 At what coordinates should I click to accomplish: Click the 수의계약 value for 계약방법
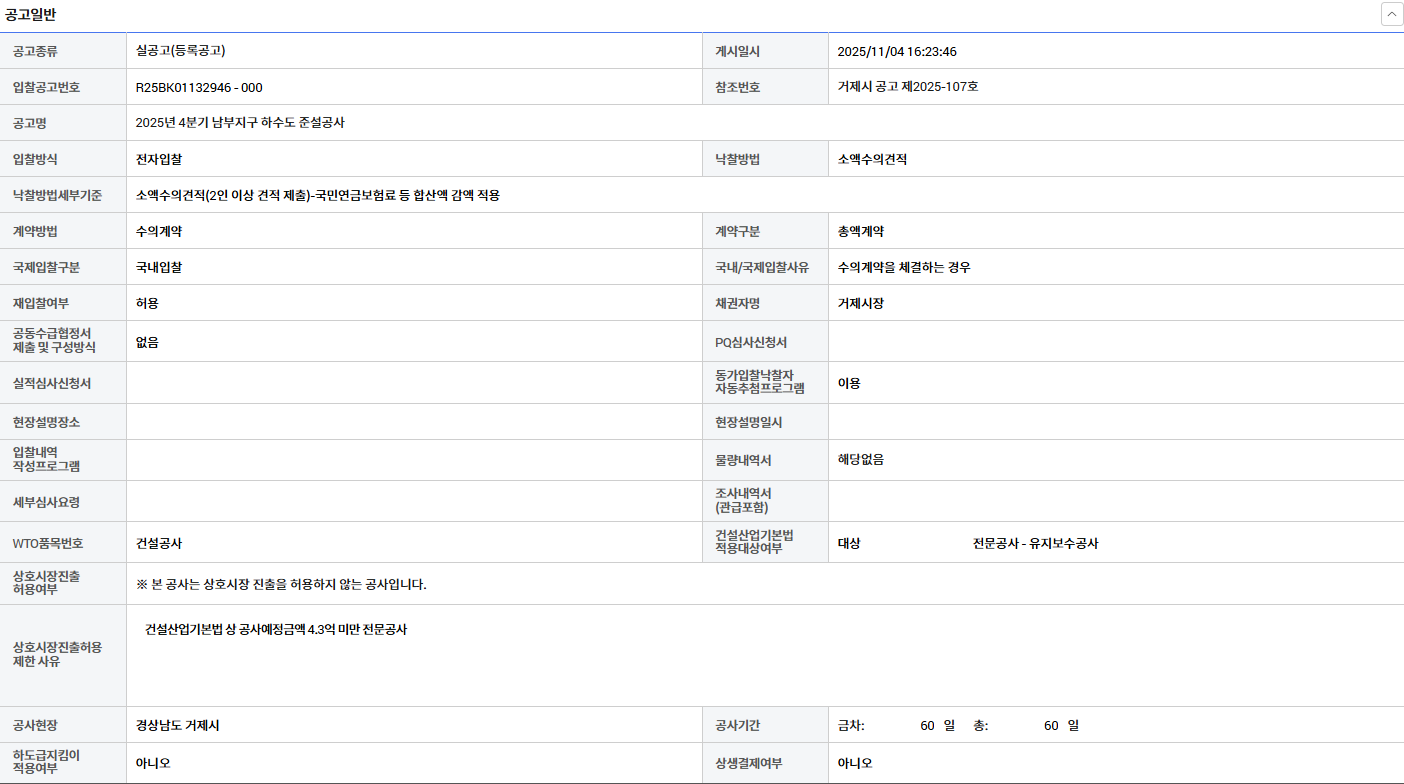pos(159,231)
